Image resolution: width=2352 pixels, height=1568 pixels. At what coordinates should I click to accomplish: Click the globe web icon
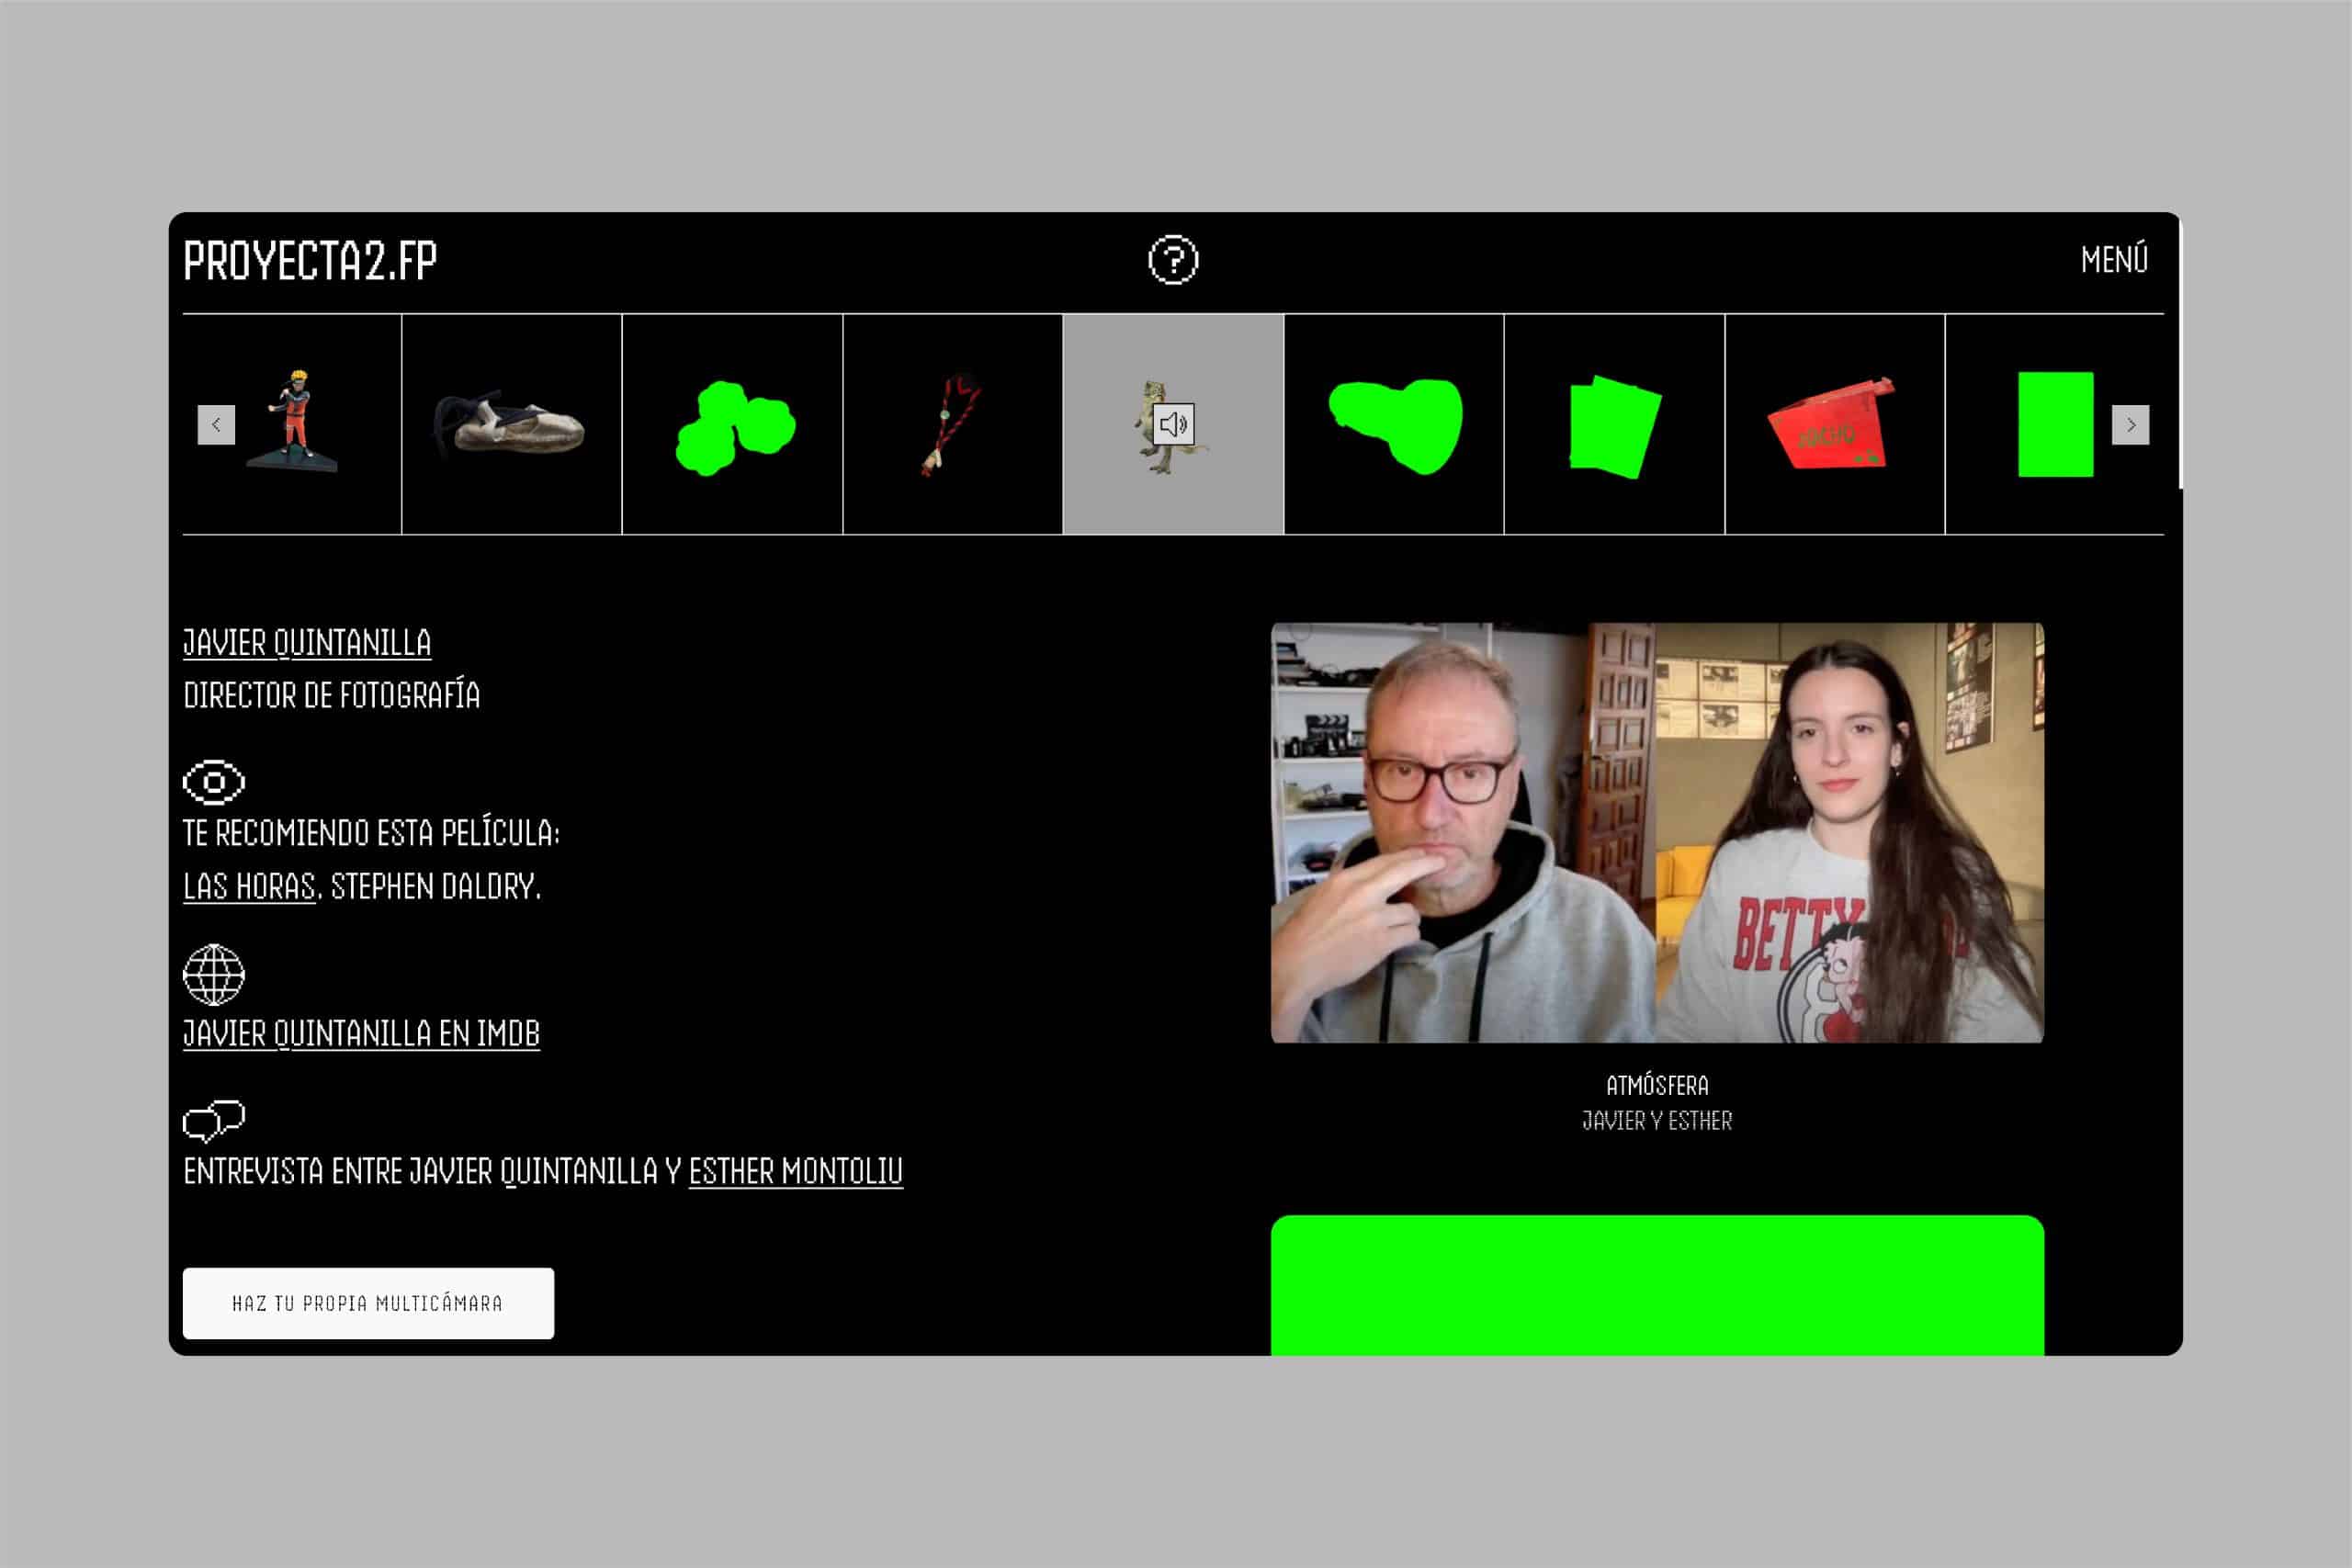point(214,974)
